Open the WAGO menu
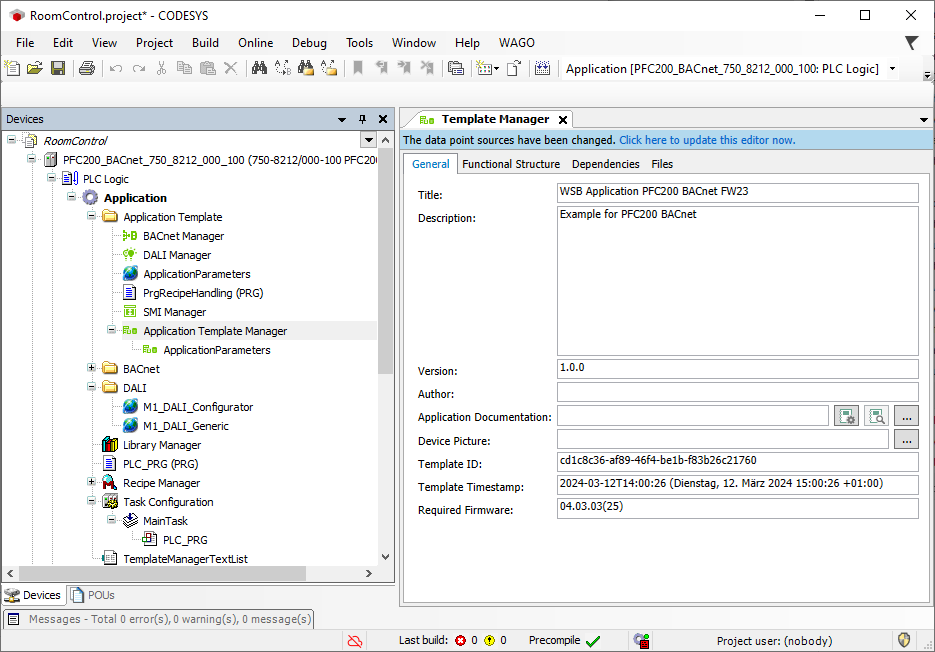Viewport: 935px width, 652px height. (516, 43)
